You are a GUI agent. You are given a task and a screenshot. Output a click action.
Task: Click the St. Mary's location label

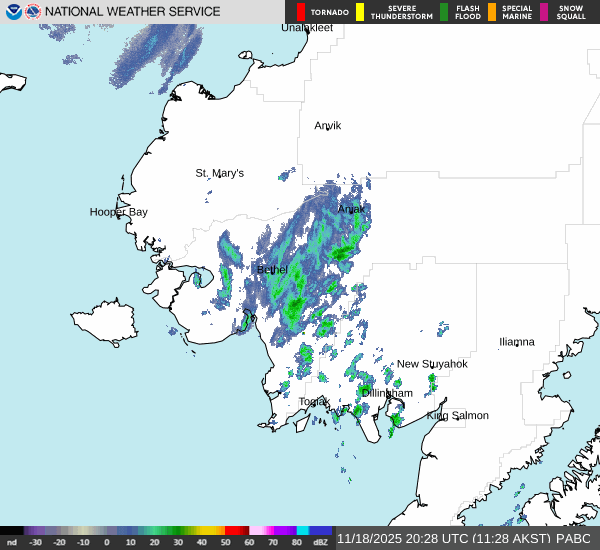(219, 173)
